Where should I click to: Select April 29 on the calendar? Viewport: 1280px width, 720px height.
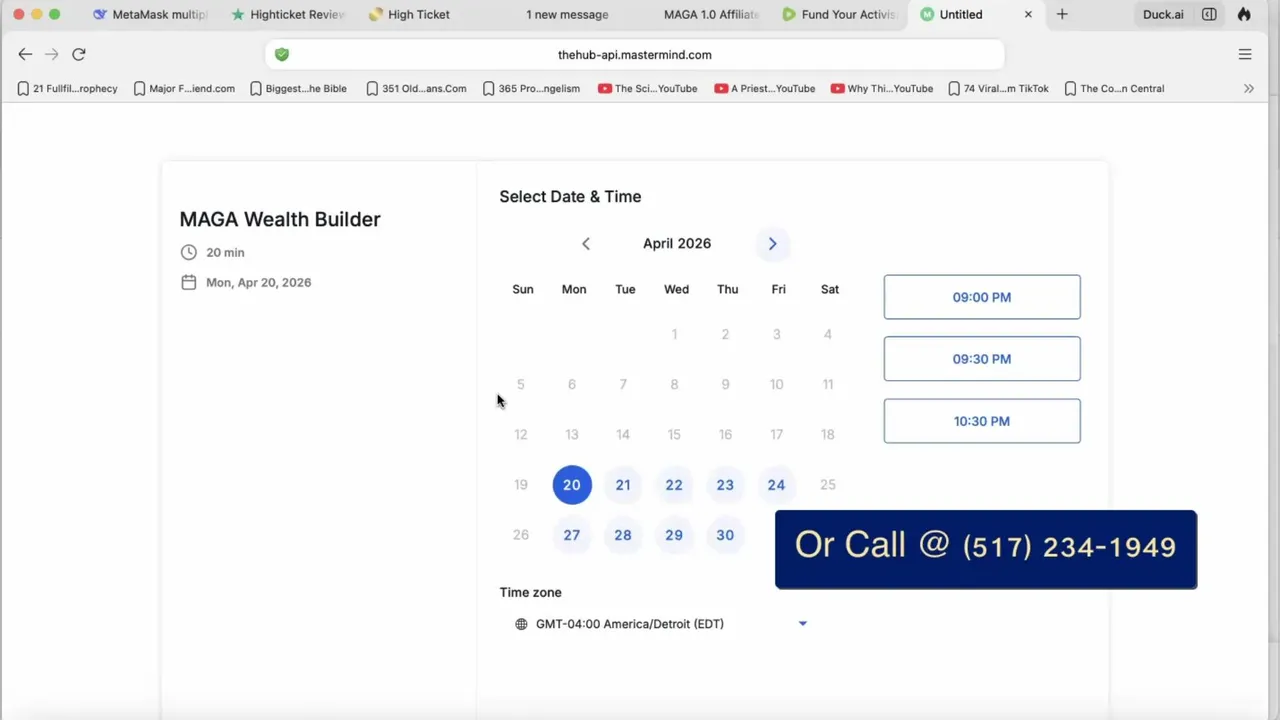674,535
